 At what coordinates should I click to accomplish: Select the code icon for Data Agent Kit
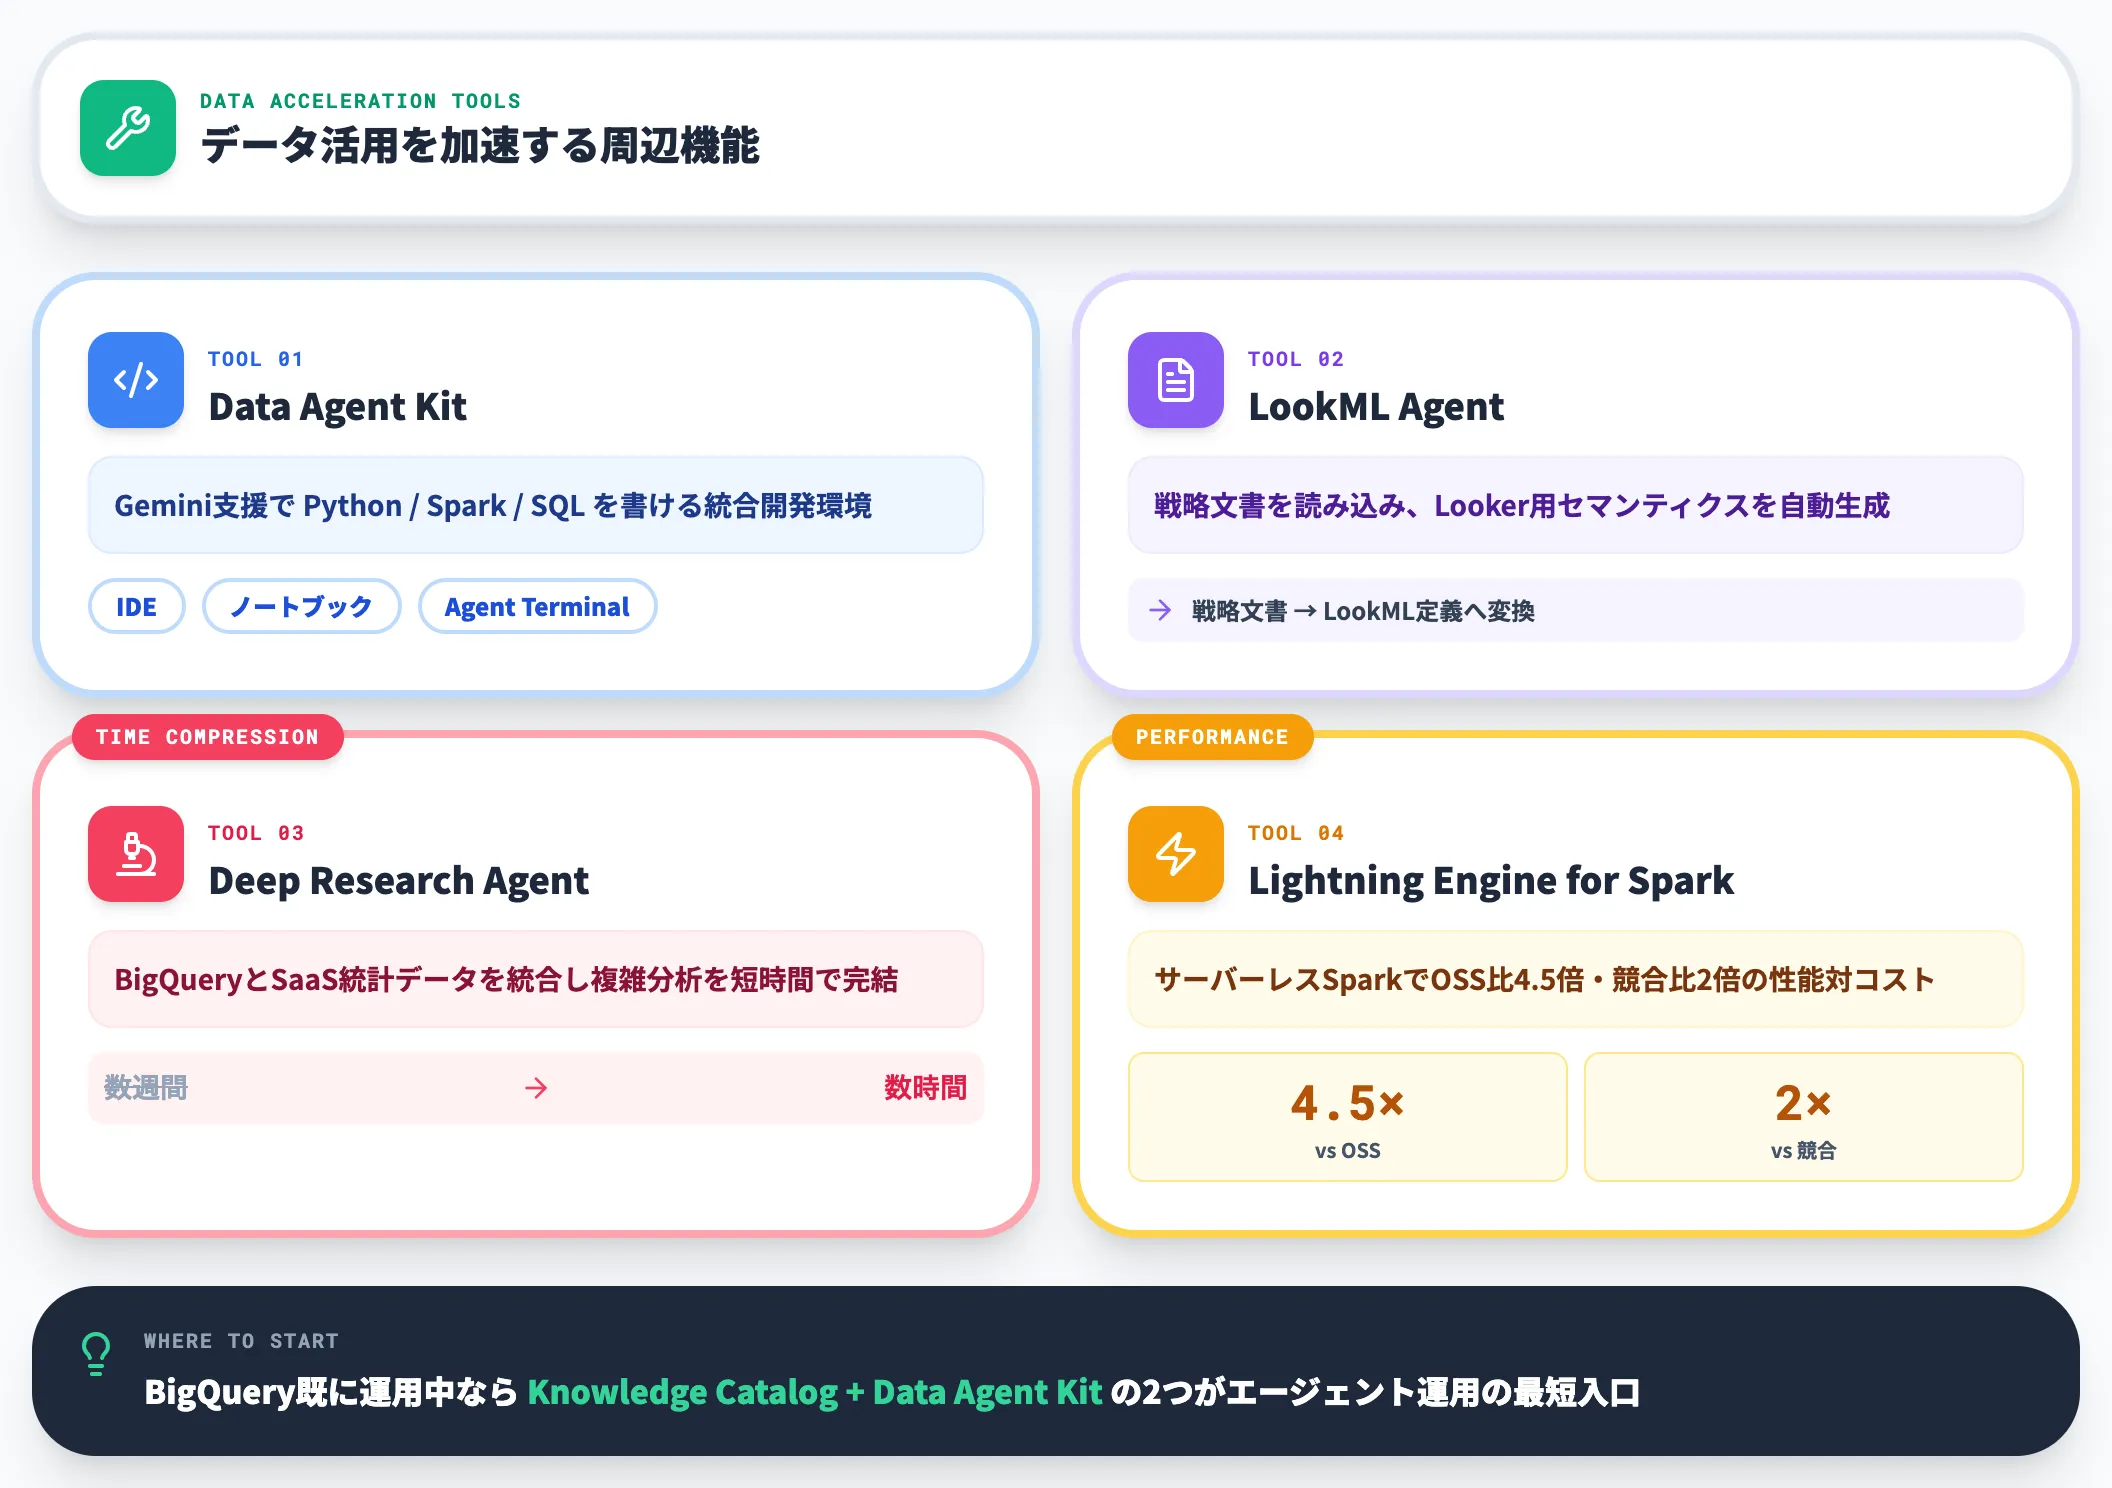pyautogui.click(x=136, y=381)
